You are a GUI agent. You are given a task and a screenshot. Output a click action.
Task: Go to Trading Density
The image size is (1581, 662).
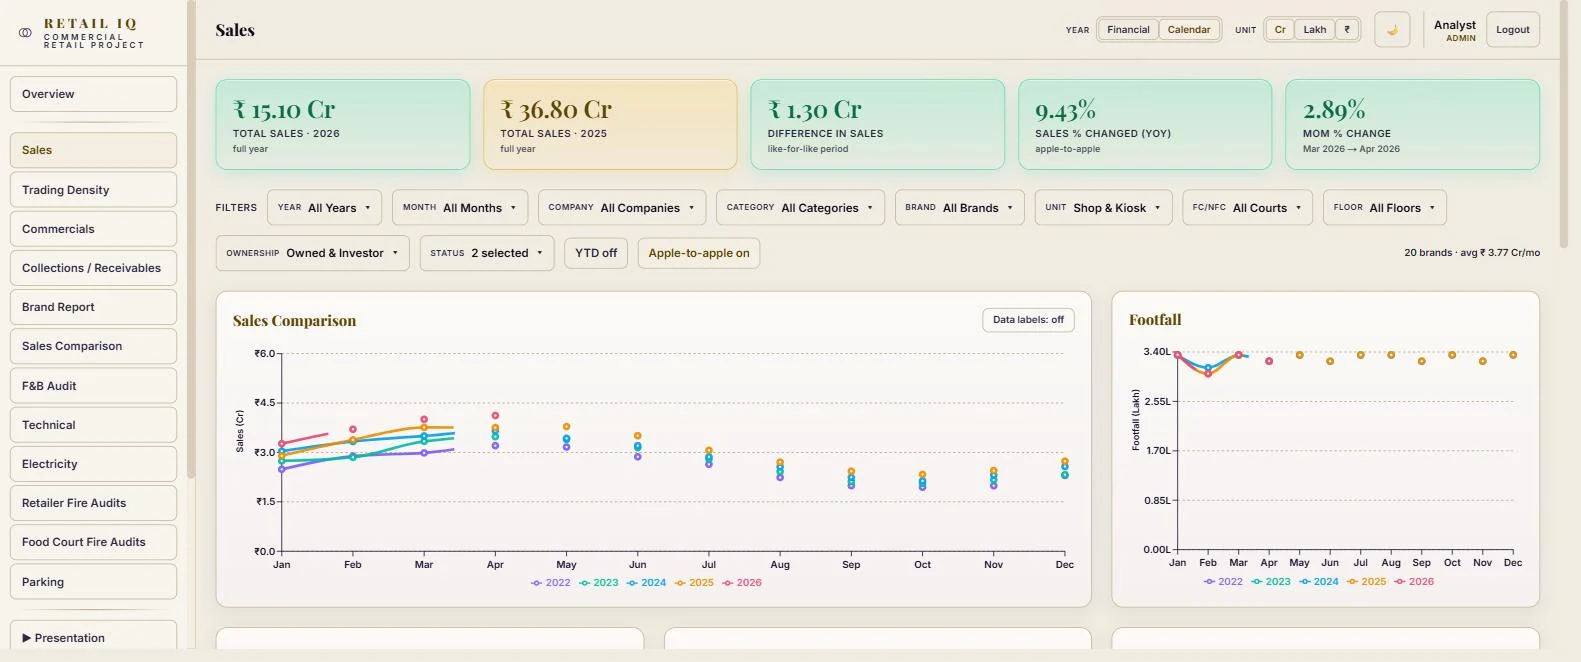pos(93,190)
